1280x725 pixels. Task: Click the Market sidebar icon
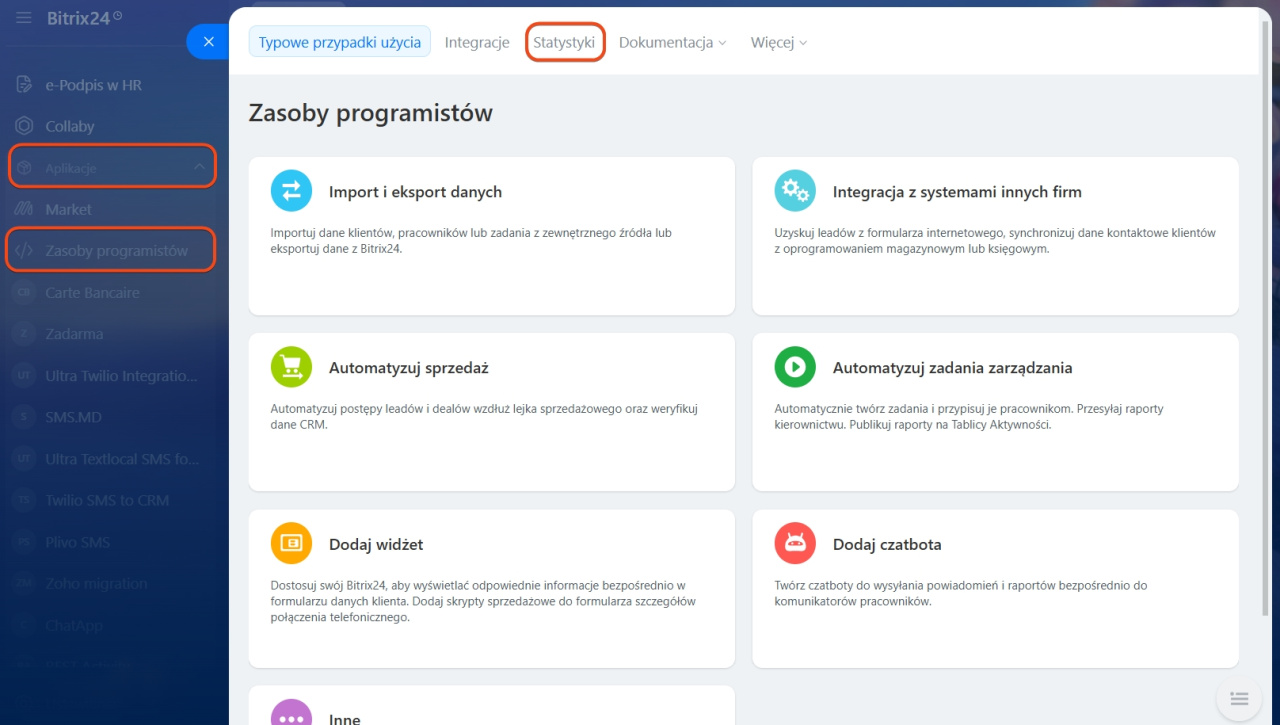tap(25, 209)
